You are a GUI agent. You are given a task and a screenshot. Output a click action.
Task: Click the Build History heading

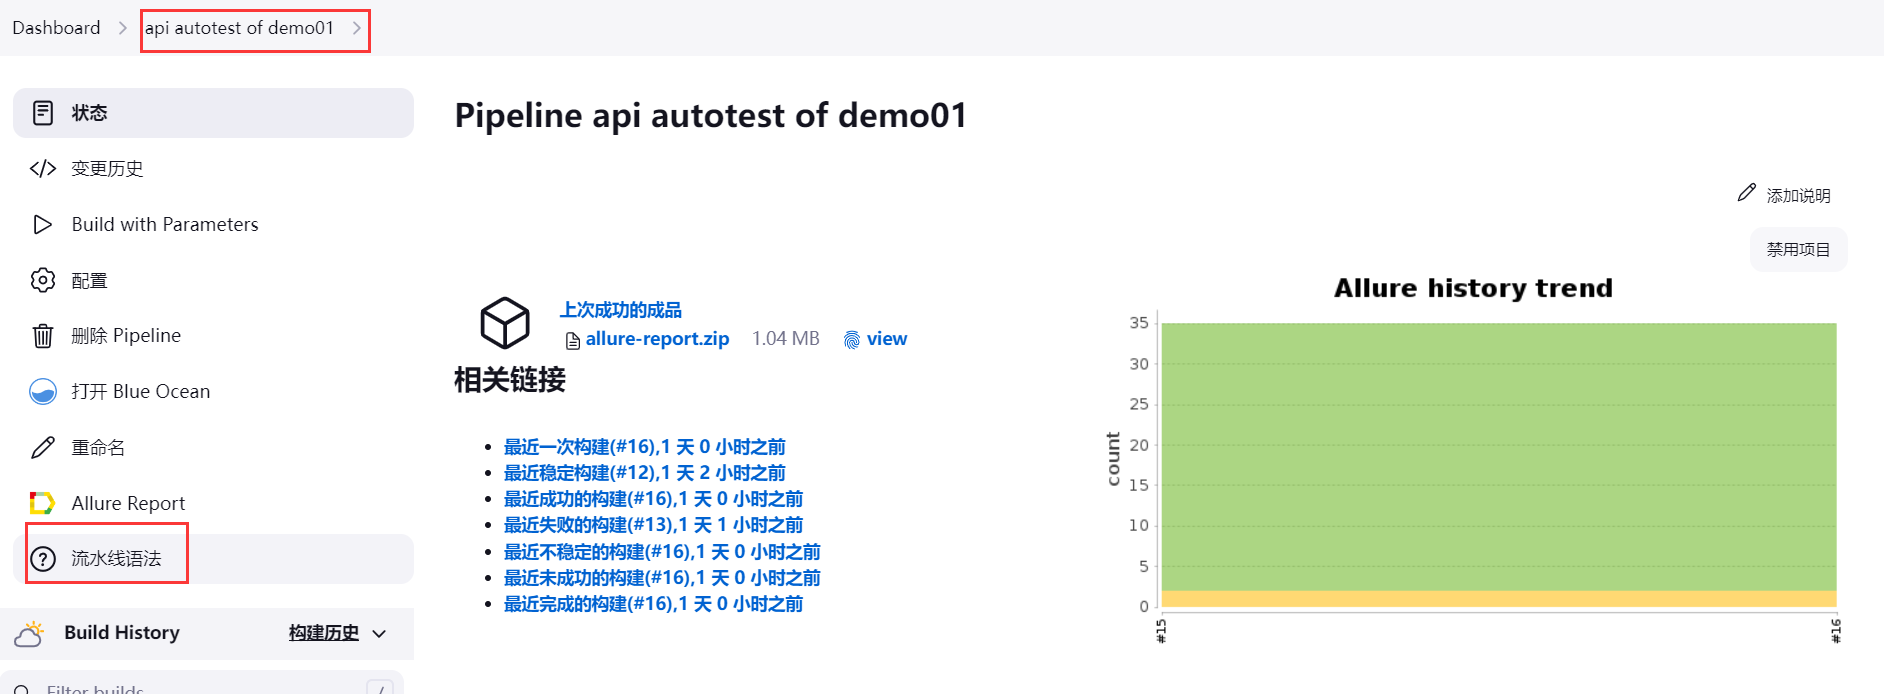[122, 633]
